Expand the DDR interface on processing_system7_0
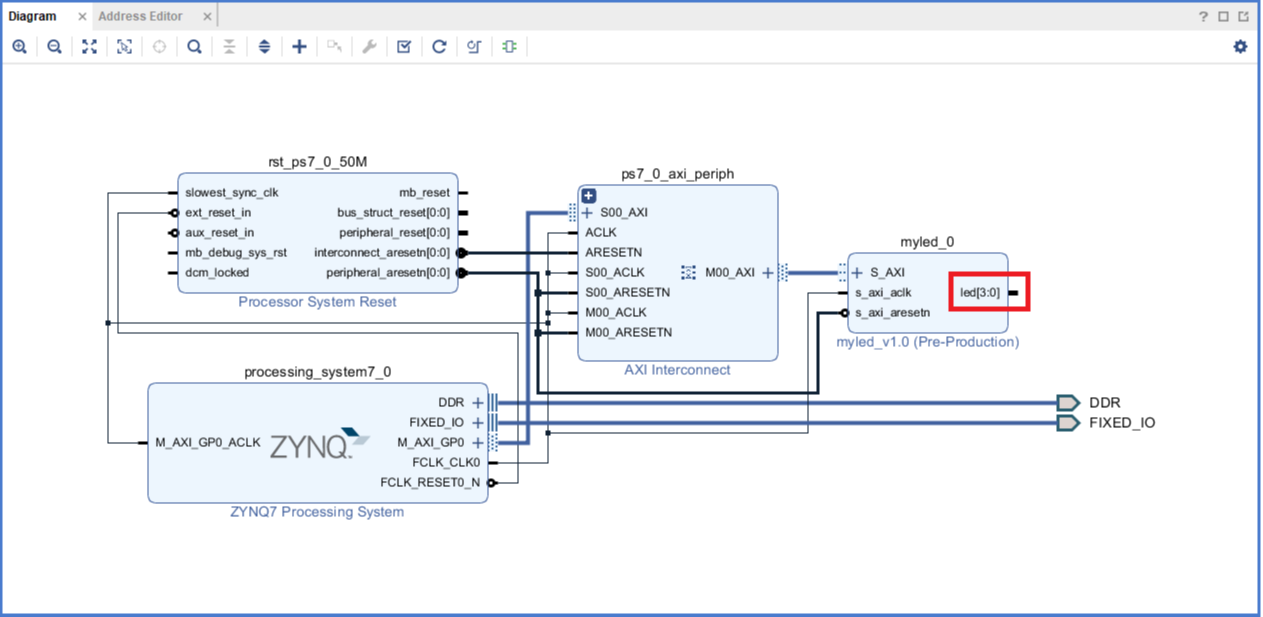Image resolution: width=1263 pixels, height=617 pixels. click(x=478, y=402)
